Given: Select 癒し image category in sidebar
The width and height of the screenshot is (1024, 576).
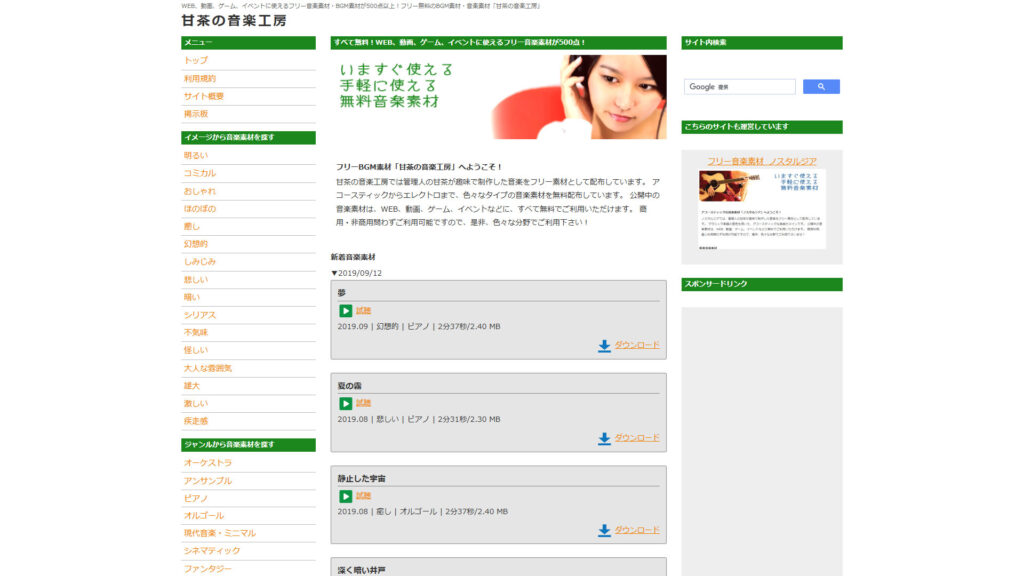Looking at the screenshot, I should 191,227.
